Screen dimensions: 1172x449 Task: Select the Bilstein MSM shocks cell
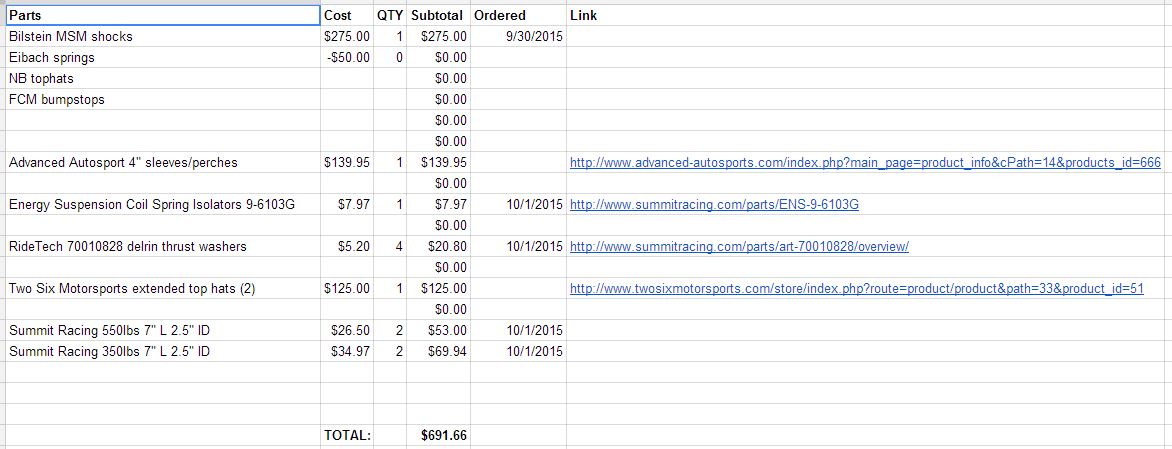click(162, 36)
